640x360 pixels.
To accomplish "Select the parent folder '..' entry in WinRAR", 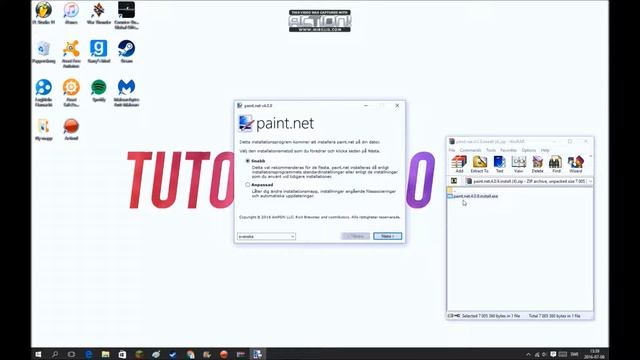I will click(x=451, y=190).
